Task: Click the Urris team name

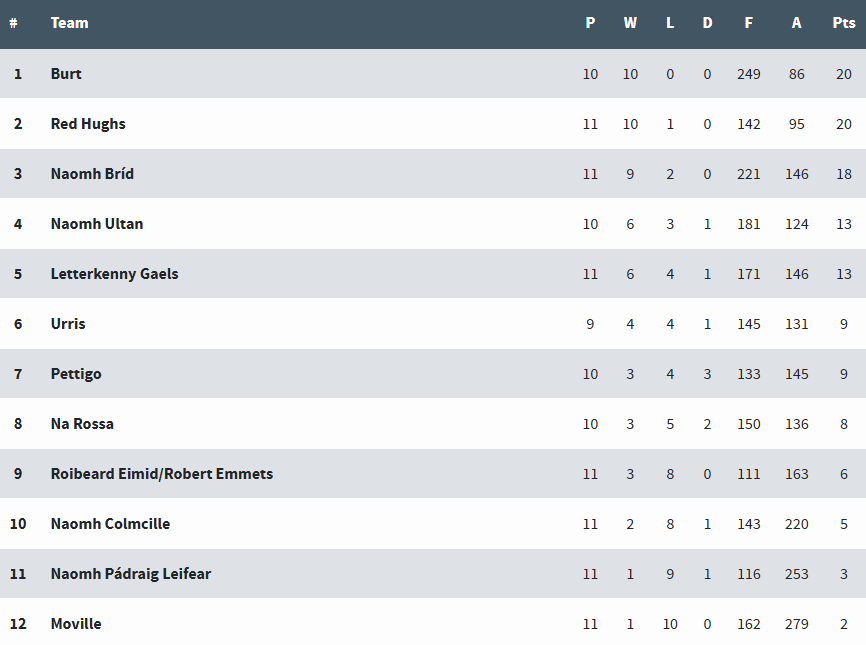Action: point(68,324)
